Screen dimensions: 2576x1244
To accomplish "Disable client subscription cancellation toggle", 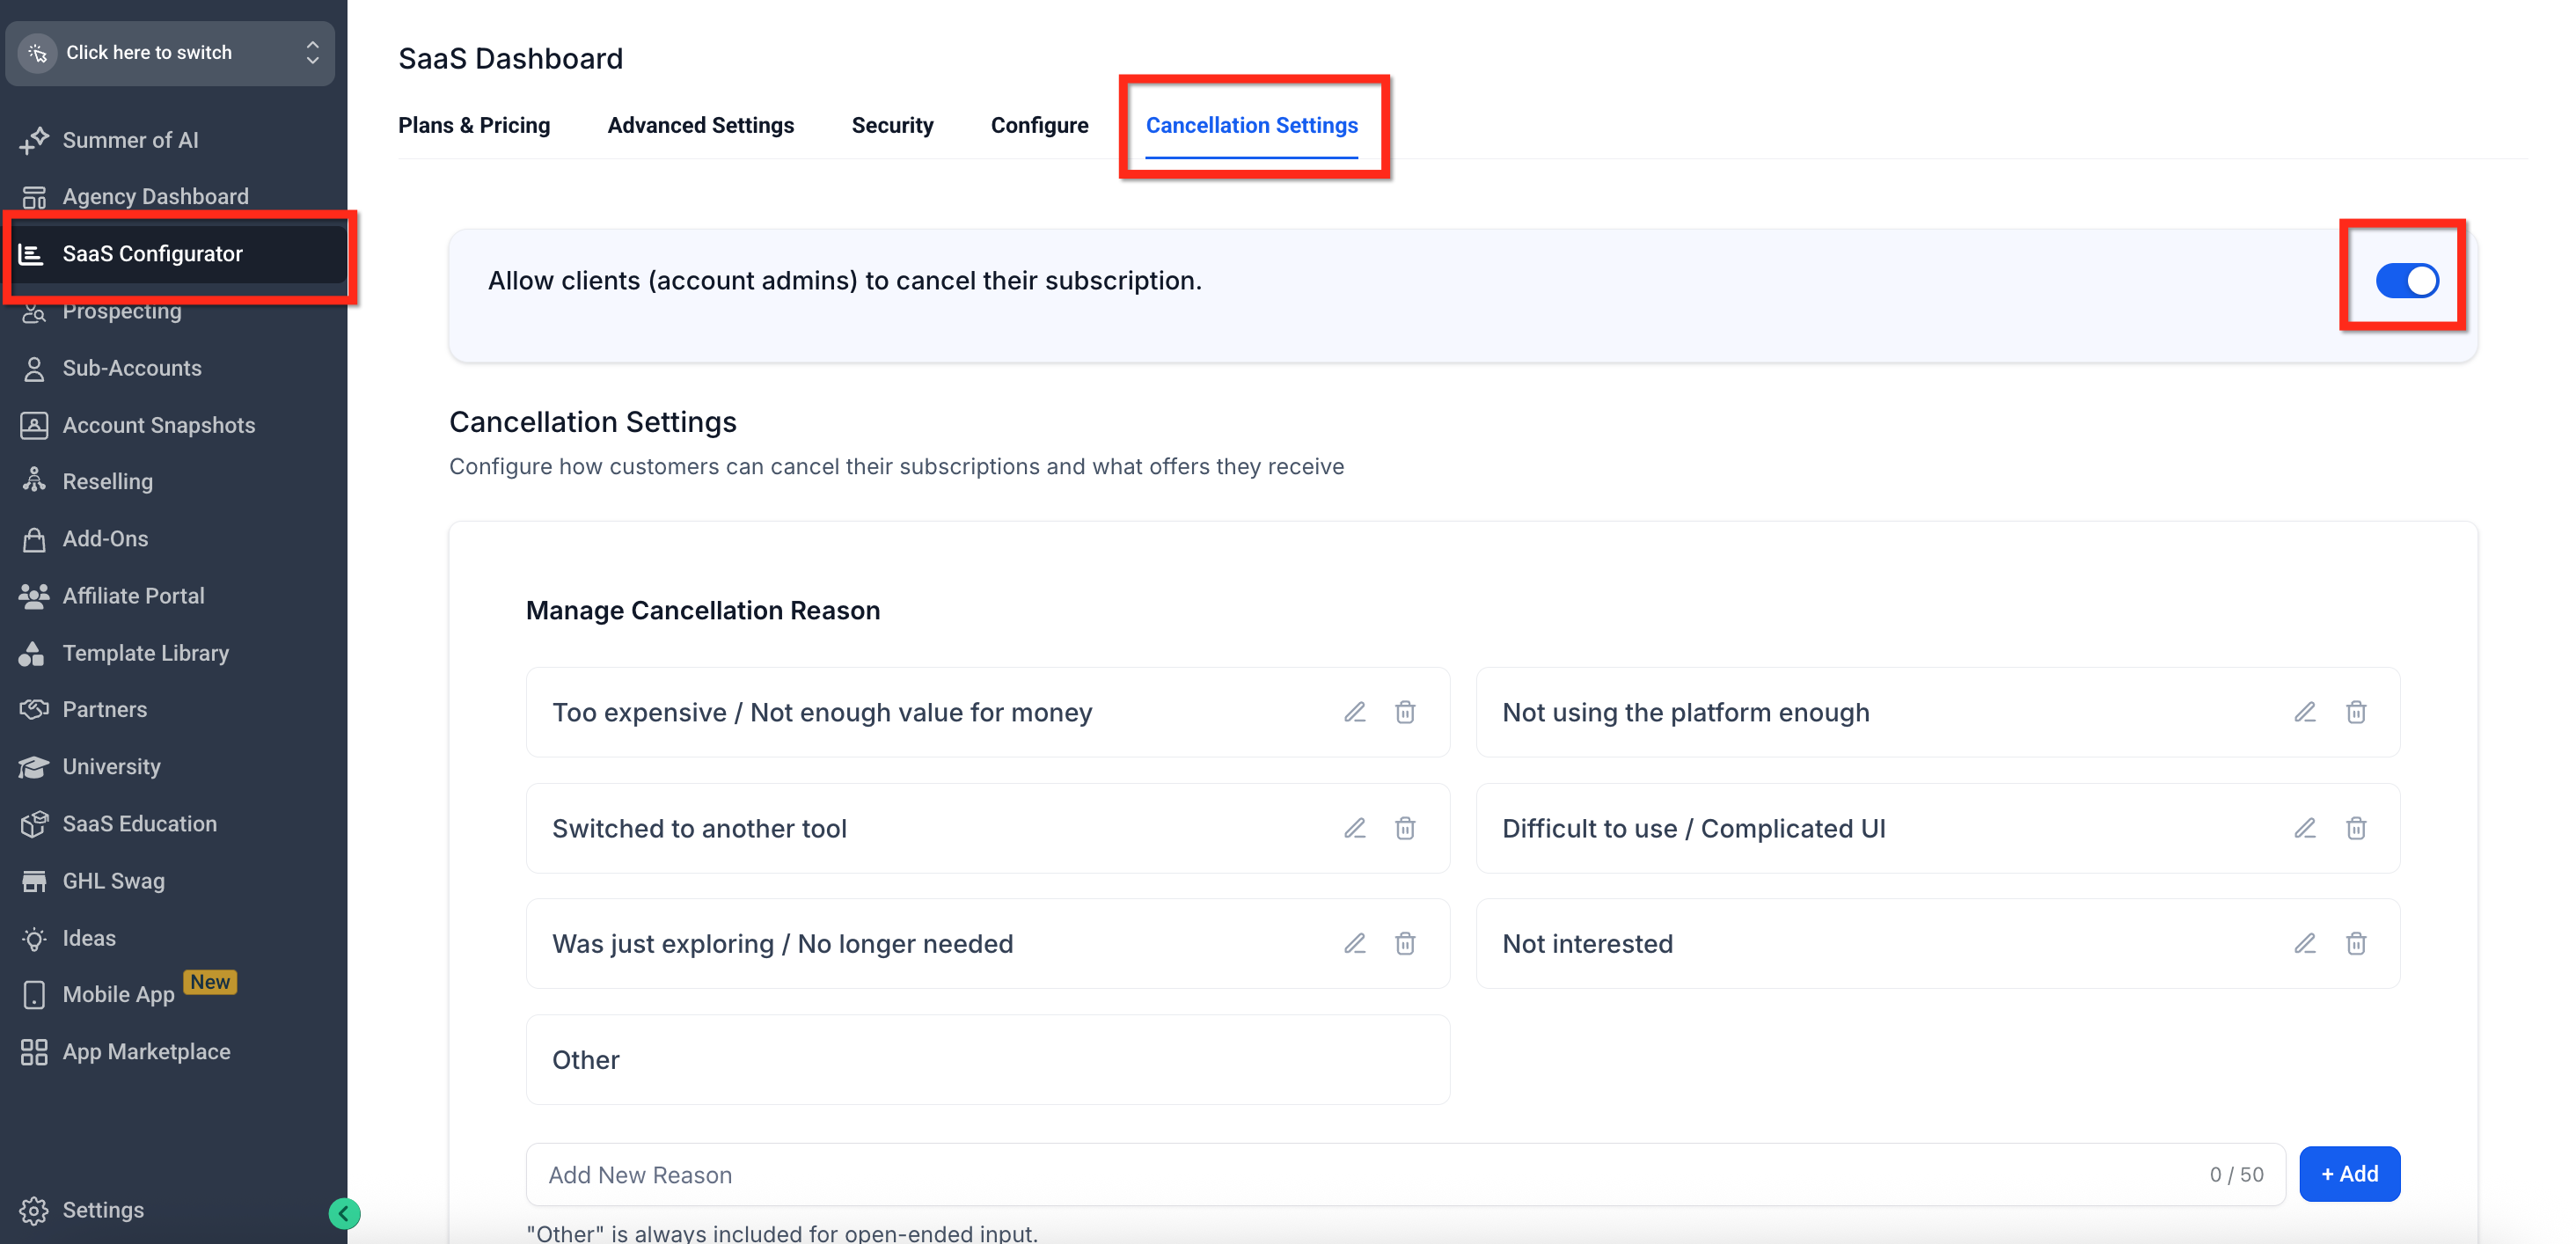I will tap(2406, 281).
